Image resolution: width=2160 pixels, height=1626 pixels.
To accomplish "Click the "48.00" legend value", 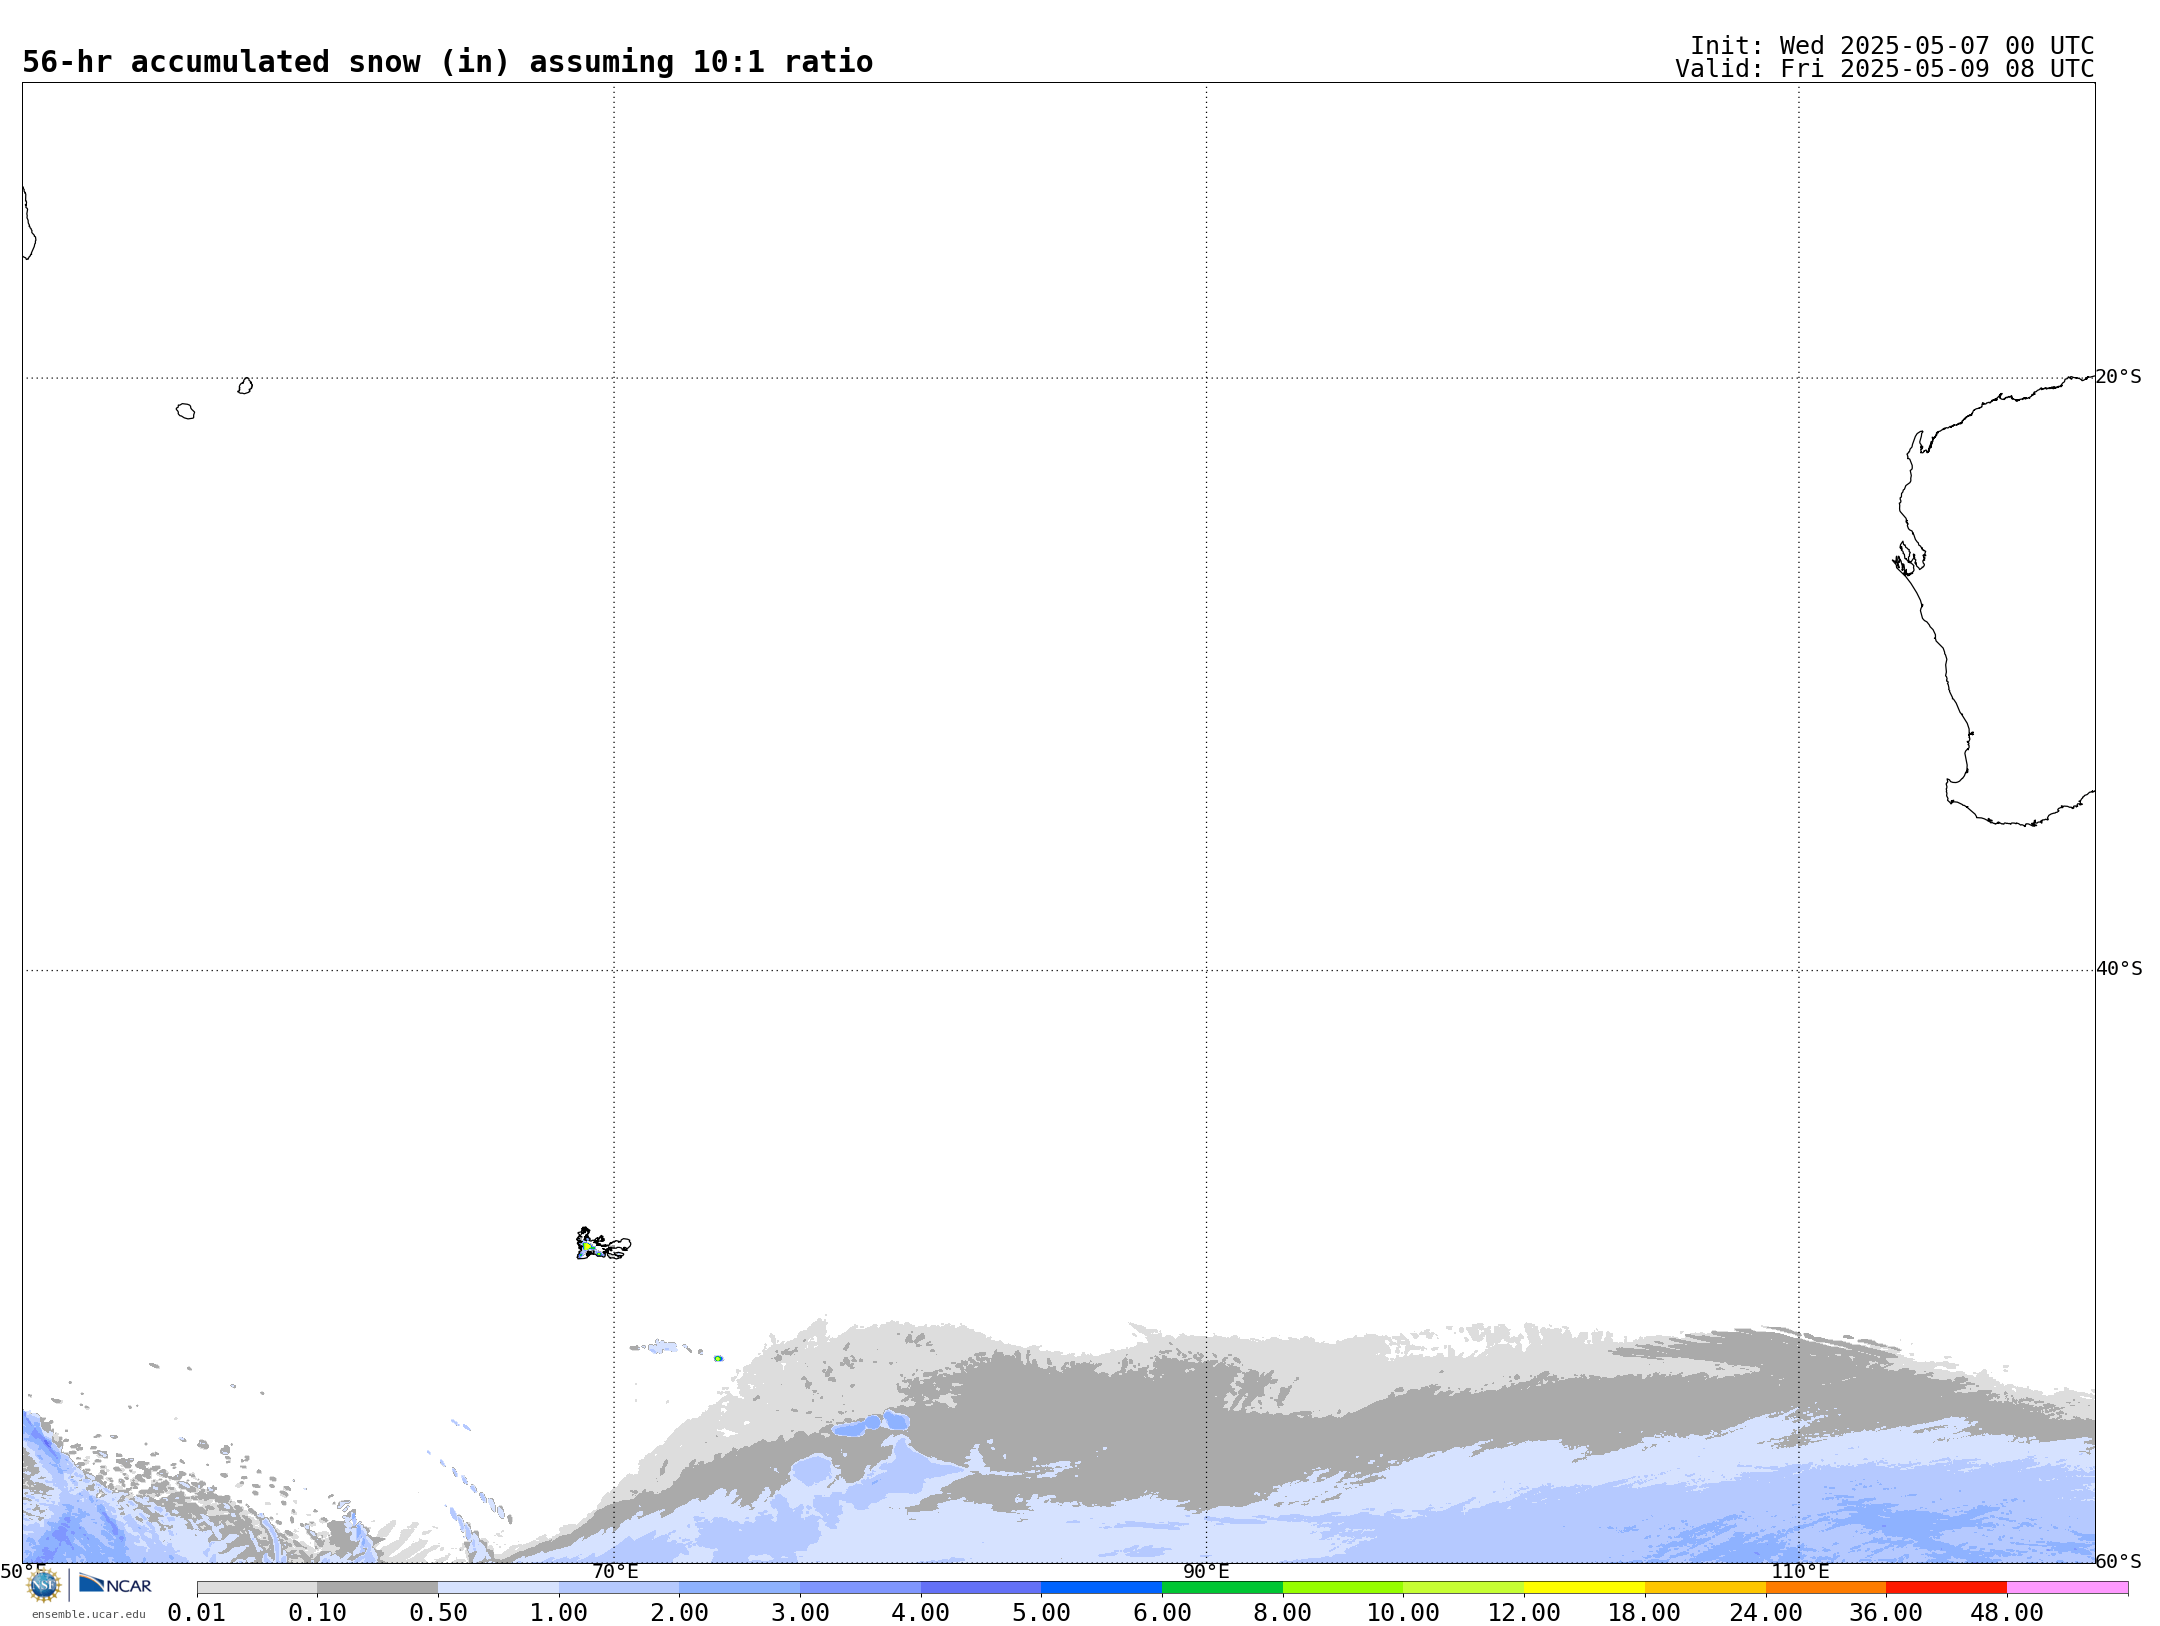I will (x=2007, y=1613).
